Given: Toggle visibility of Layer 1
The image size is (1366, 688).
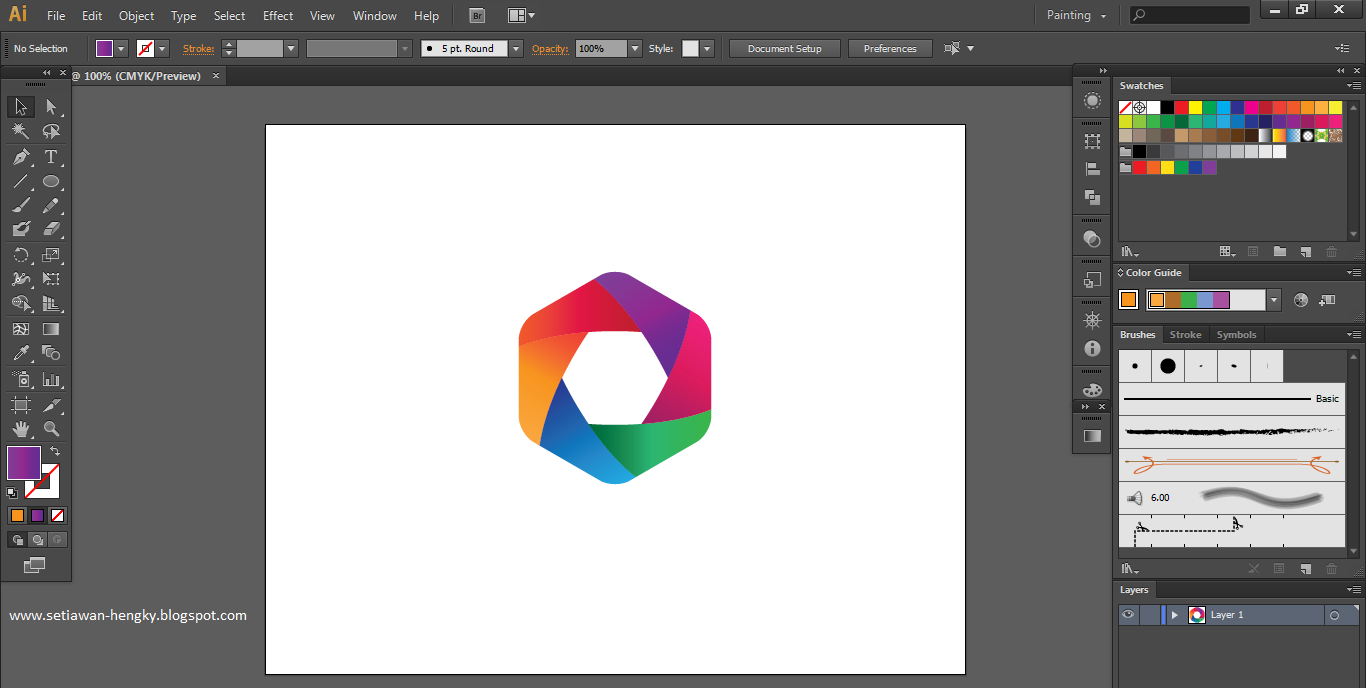Looking at the screenshot, I should [1128, 615].
